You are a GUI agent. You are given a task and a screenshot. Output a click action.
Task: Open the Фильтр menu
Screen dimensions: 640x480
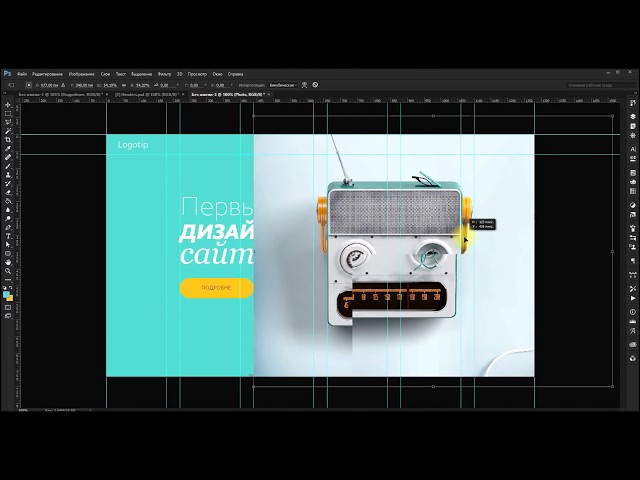coord(164,74)
